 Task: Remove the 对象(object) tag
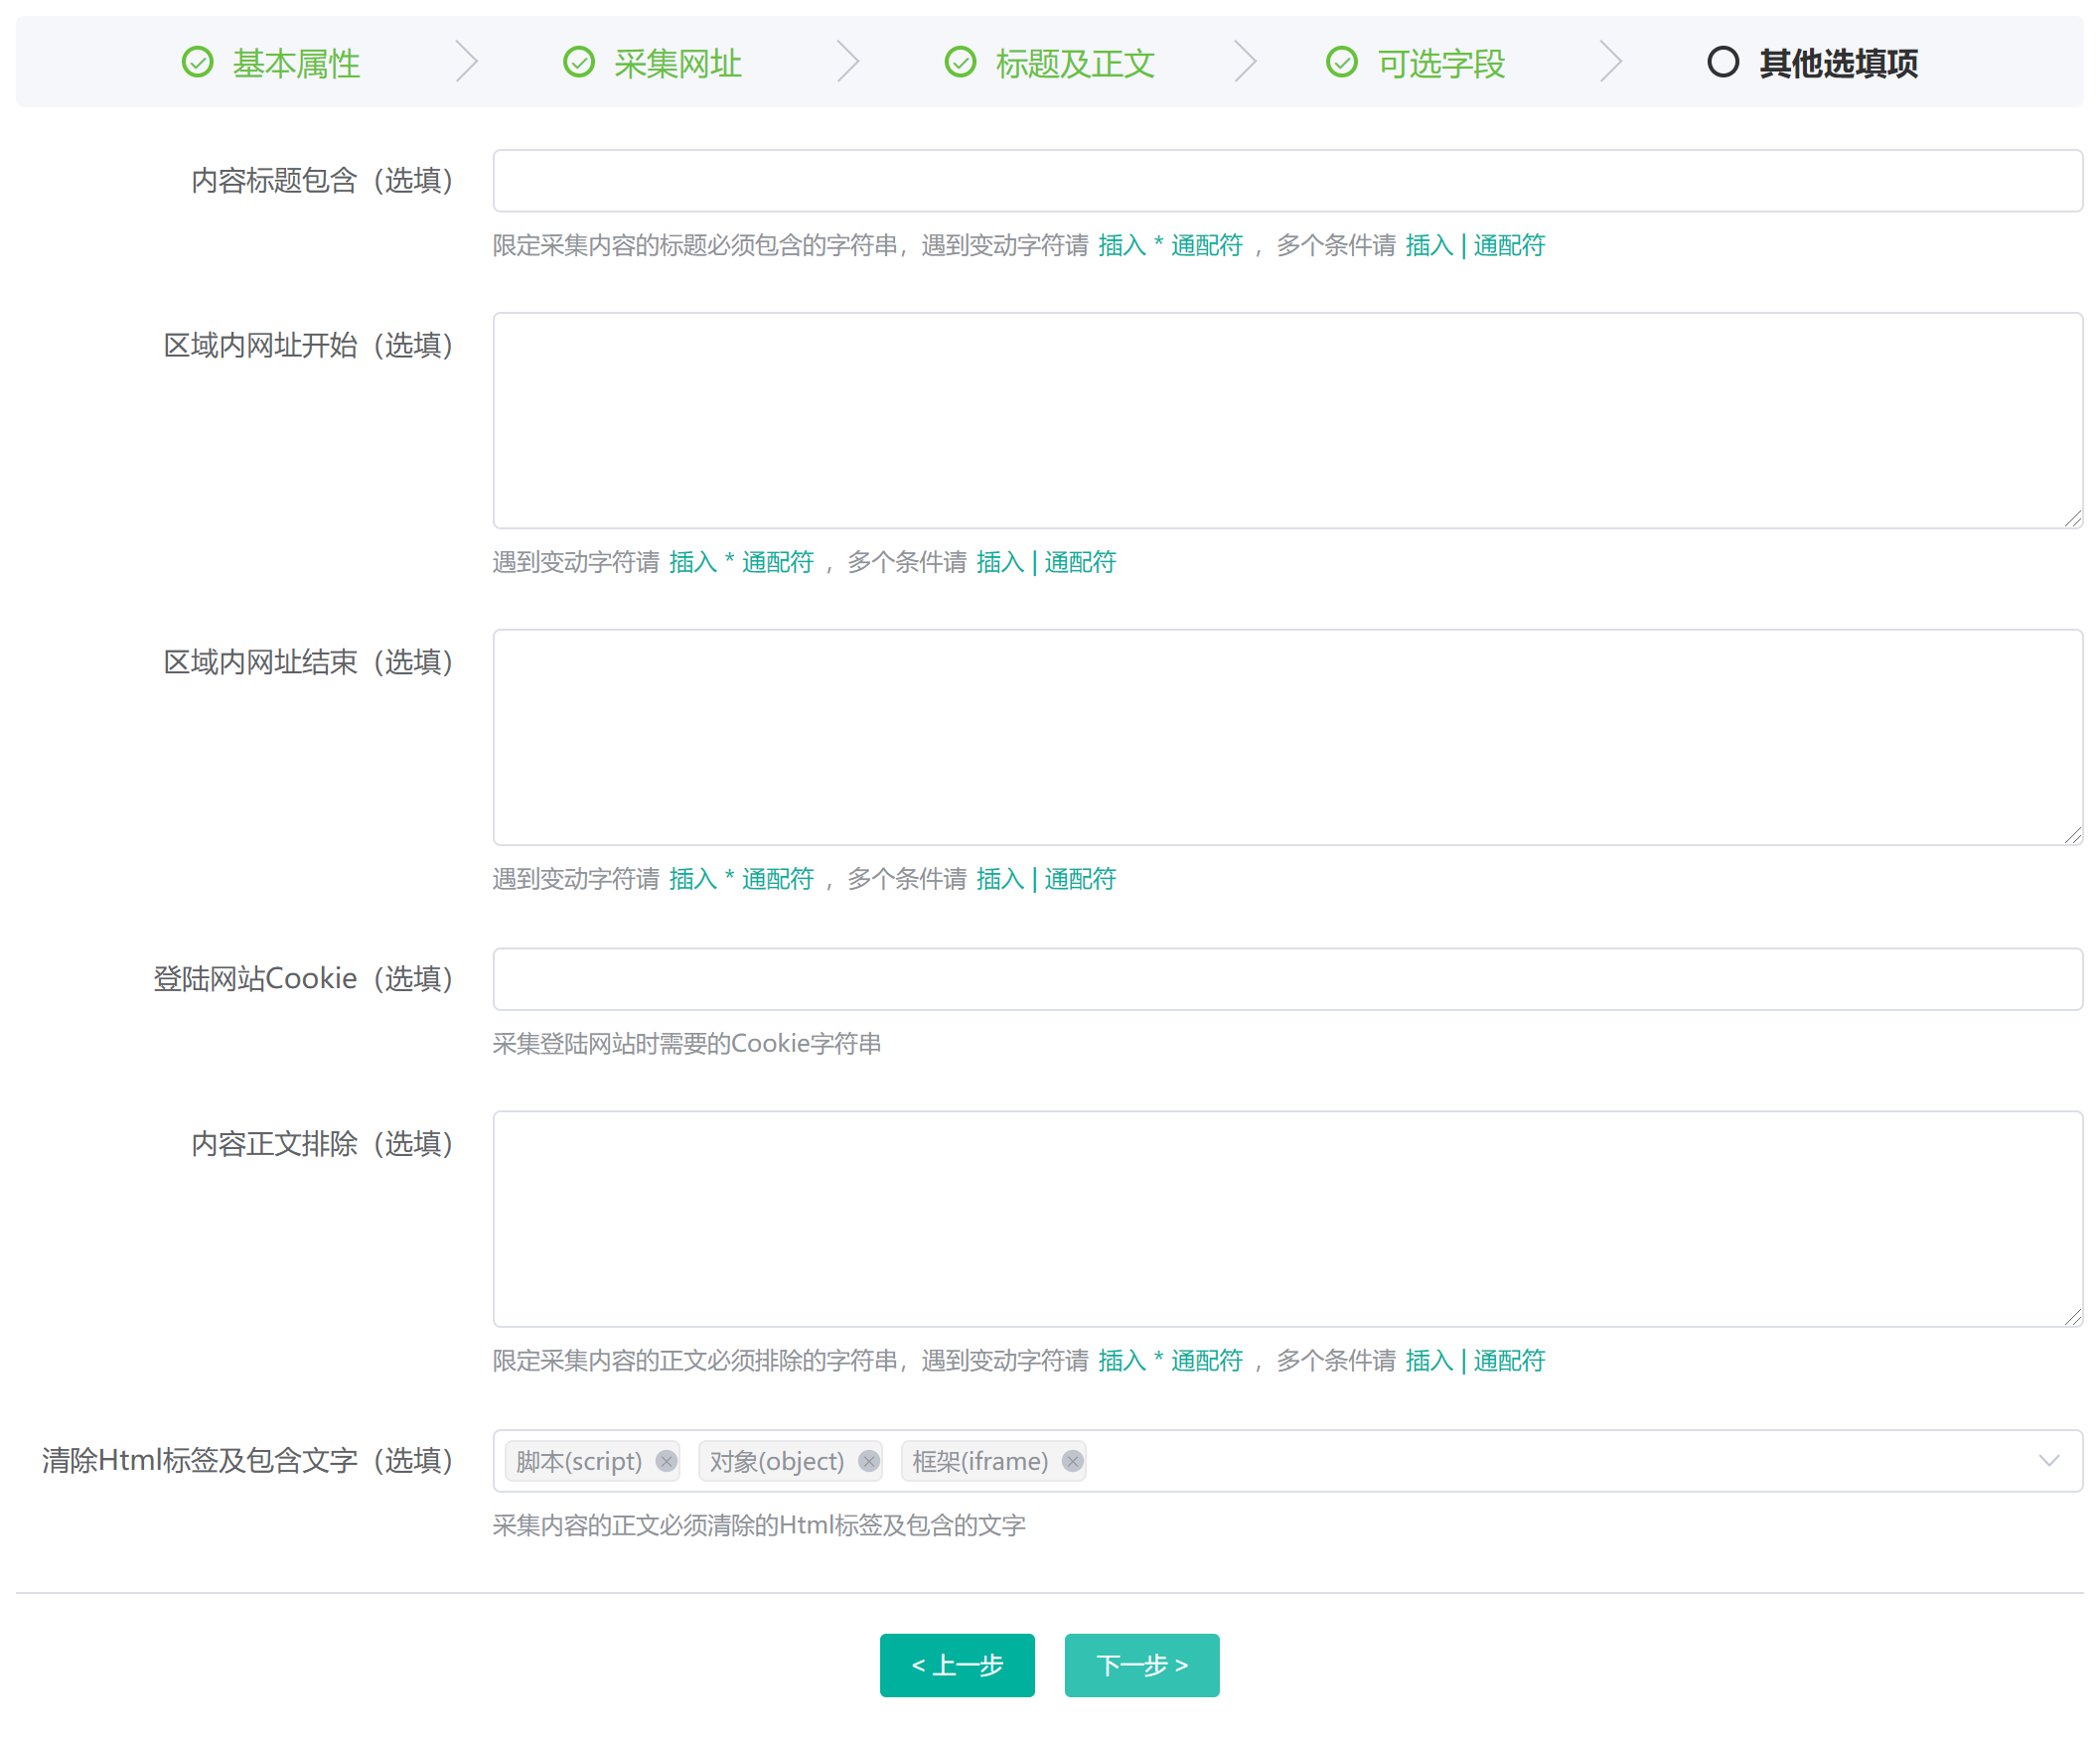[x=869, y=1461]
